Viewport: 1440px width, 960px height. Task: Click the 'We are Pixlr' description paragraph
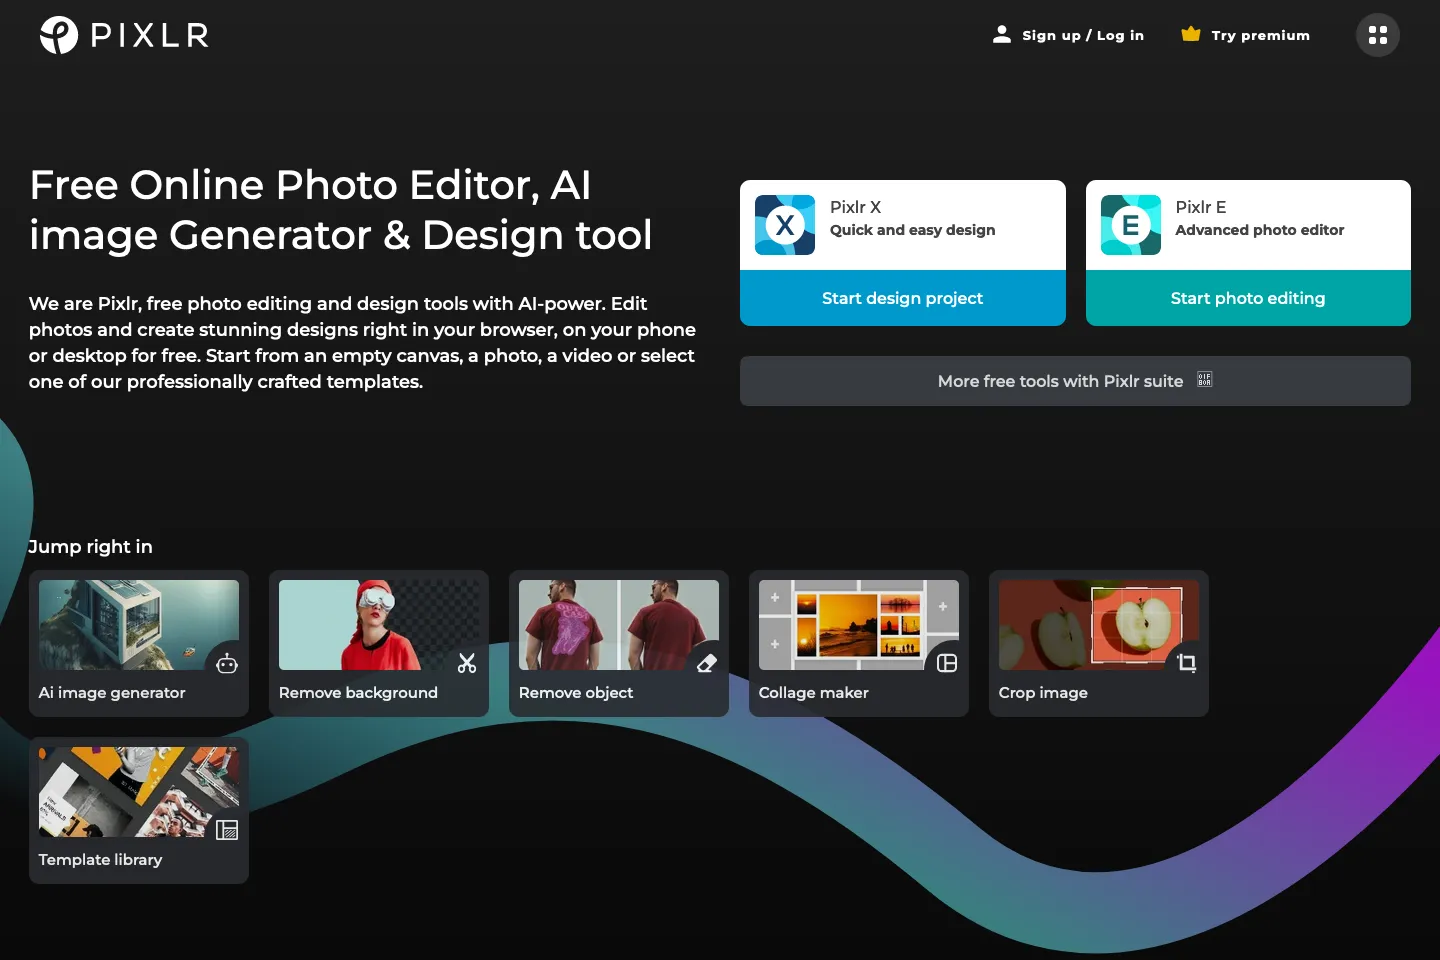coord(362,342)
